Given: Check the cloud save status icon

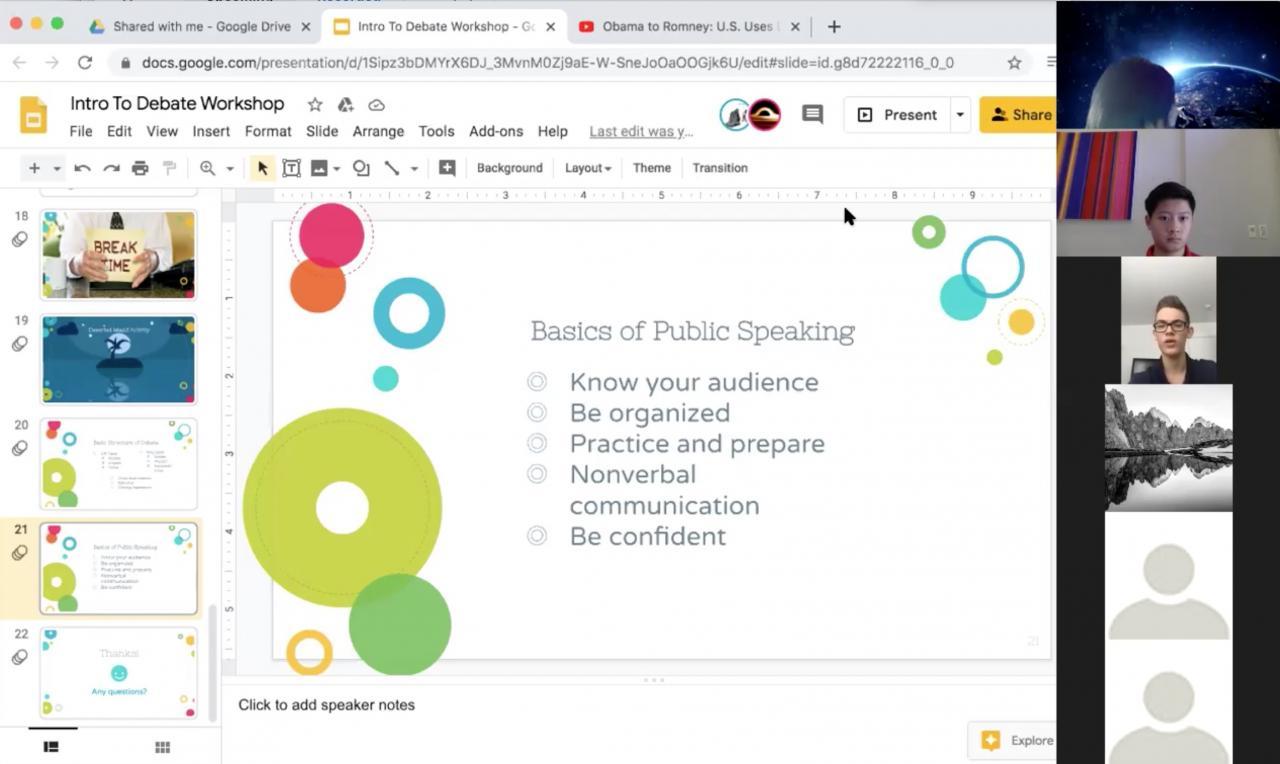Looking at the screenshot, I should [377, 105].
